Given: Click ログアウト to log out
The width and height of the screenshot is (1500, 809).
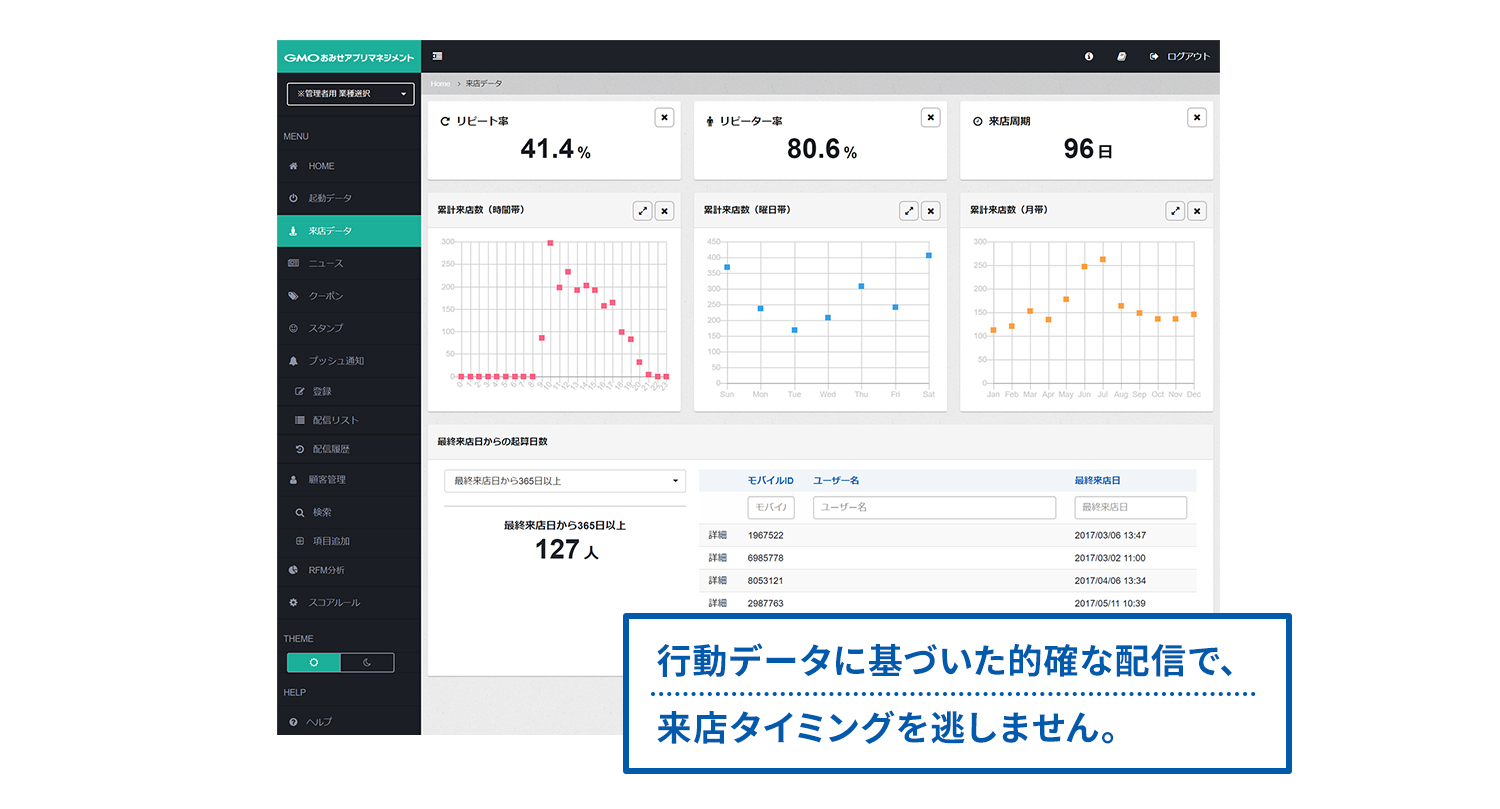Looking at the screenshot, I should coord(1180,56).
